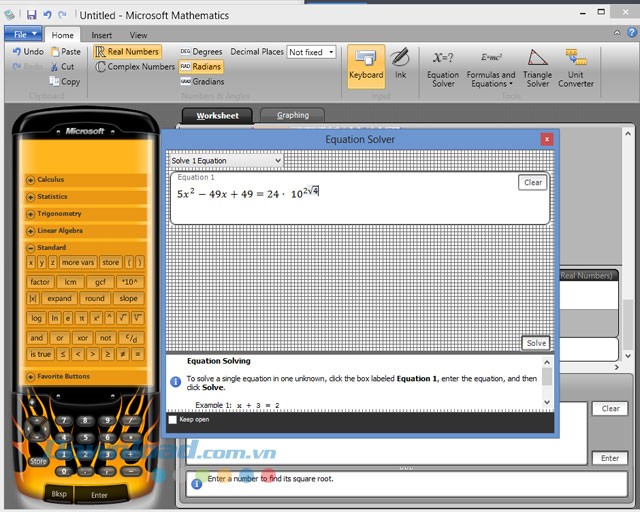Click the Save icon in title bar
The height and width of the screenshot is (512, 640).
tap(31, 15)
